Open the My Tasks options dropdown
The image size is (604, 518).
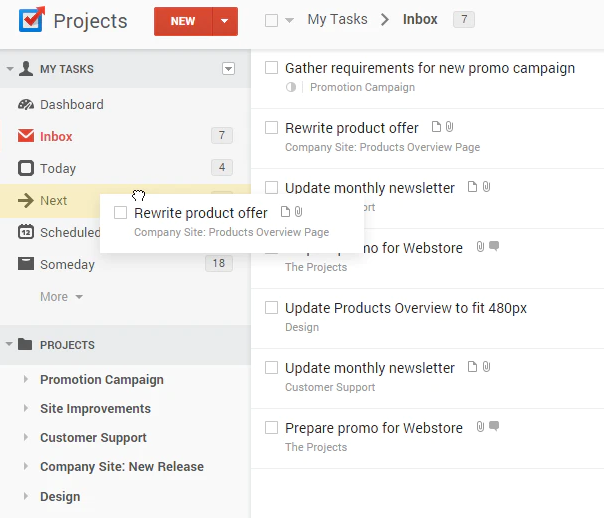tap(228, 69)
